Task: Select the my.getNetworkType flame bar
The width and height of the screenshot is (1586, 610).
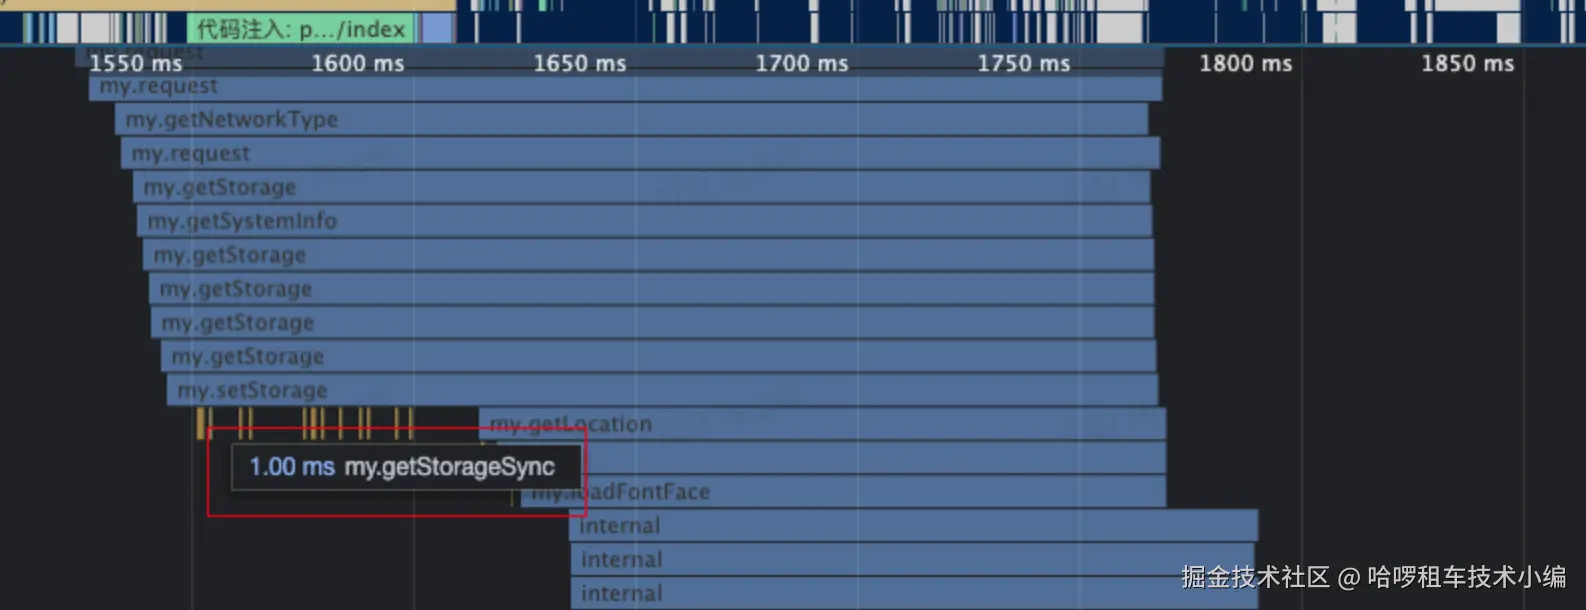Action: click(x=631, y=120)
